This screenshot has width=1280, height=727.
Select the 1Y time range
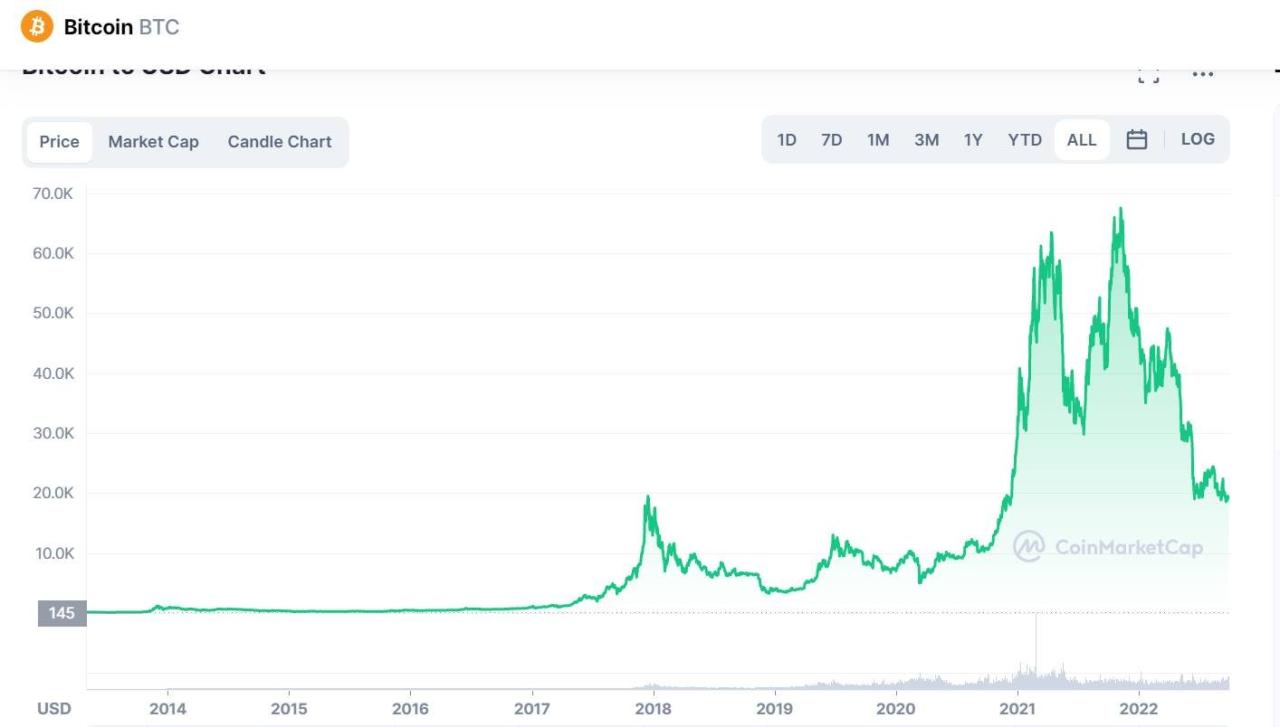(973, 140)
